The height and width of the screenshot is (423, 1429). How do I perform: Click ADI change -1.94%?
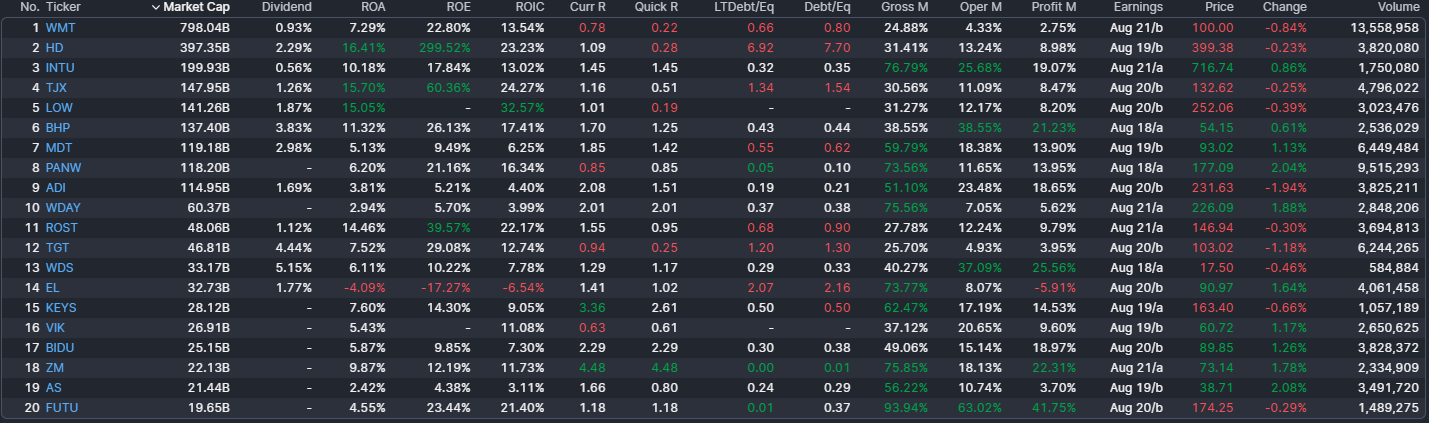coord(1287,187)
